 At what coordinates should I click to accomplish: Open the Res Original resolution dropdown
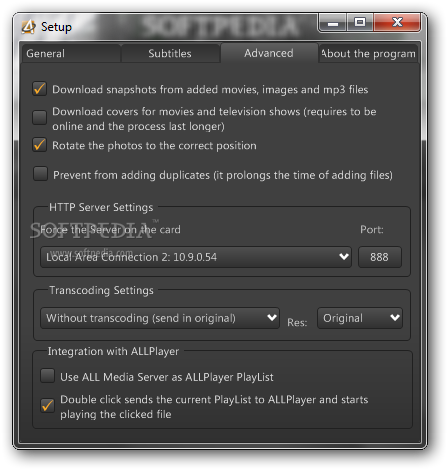[x=360, y=318]
